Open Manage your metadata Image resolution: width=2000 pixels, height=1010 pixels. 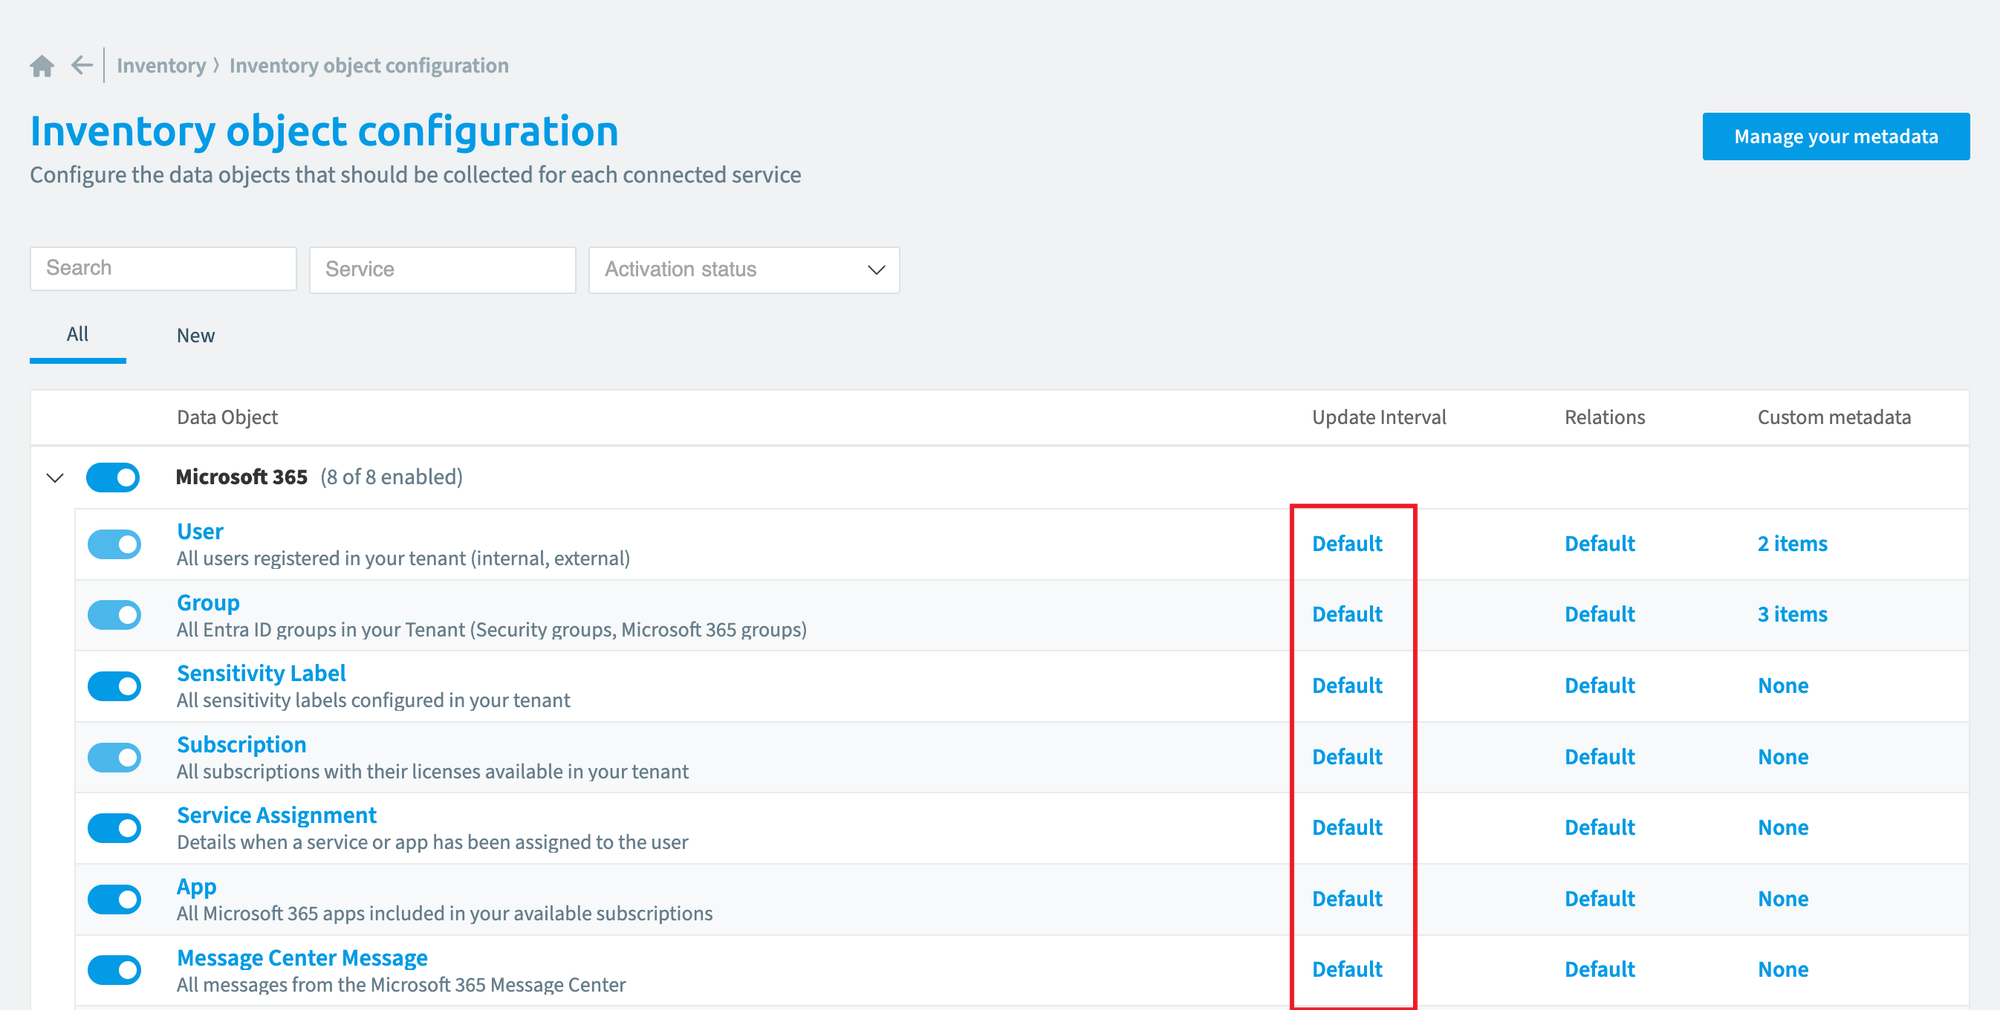click(x=1836, y=136)
